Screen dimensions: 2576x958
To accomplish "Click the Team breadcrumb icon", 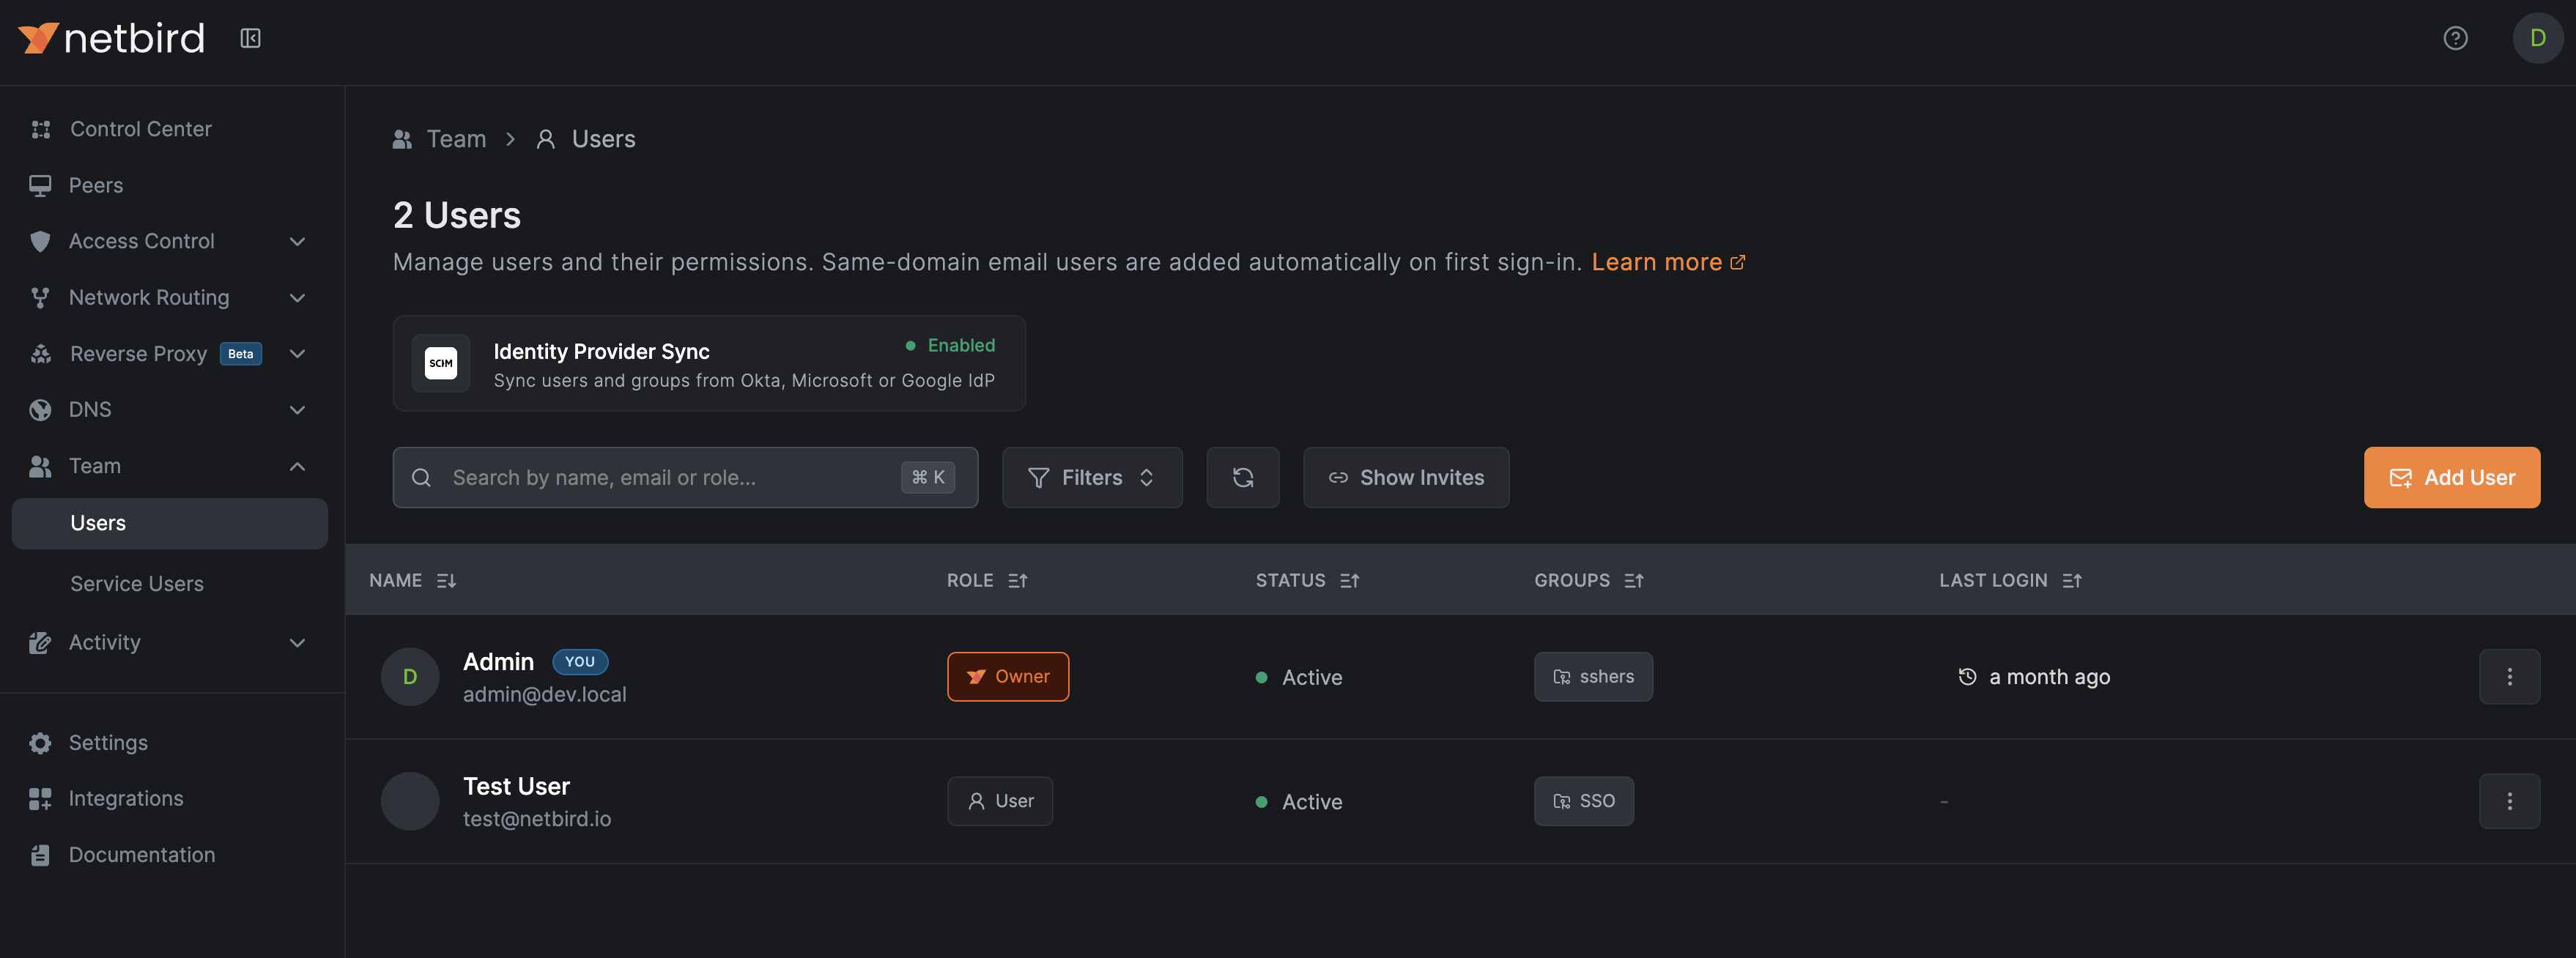I will (x=402, y=139).
